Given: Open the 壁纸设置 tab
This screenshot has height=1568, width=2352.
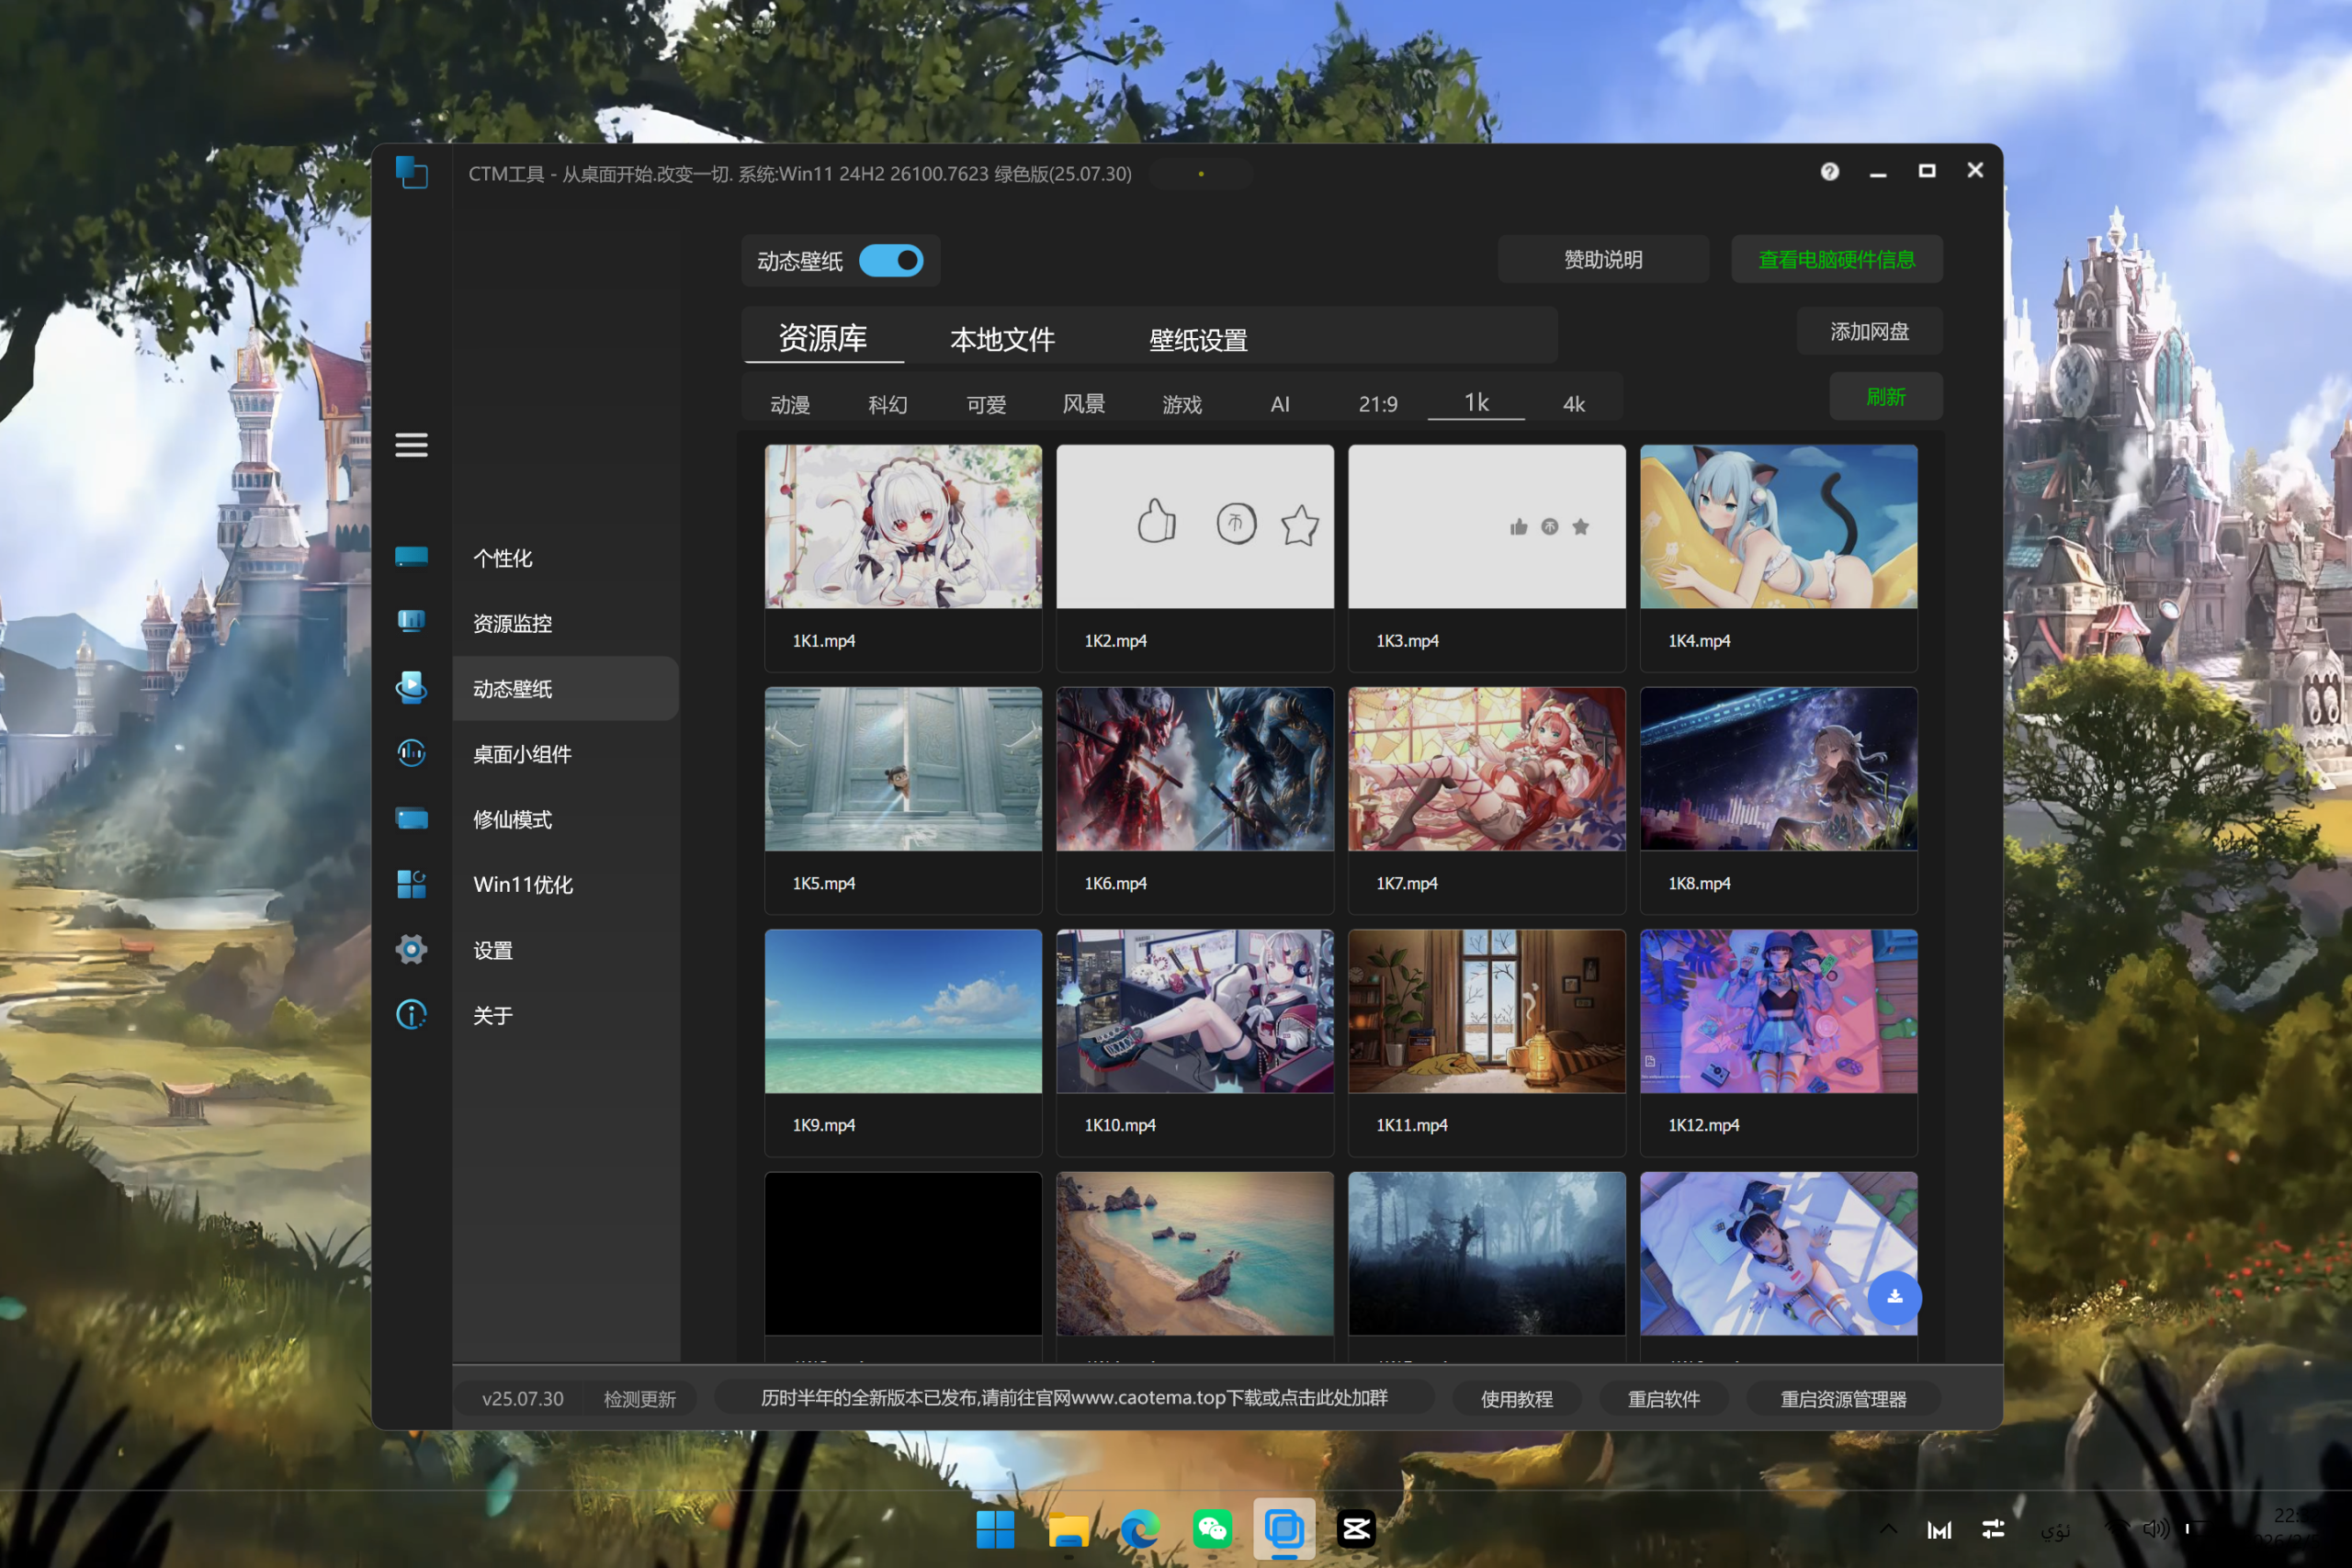Looking at the screenshot, I should click(x=1198, y=340).
